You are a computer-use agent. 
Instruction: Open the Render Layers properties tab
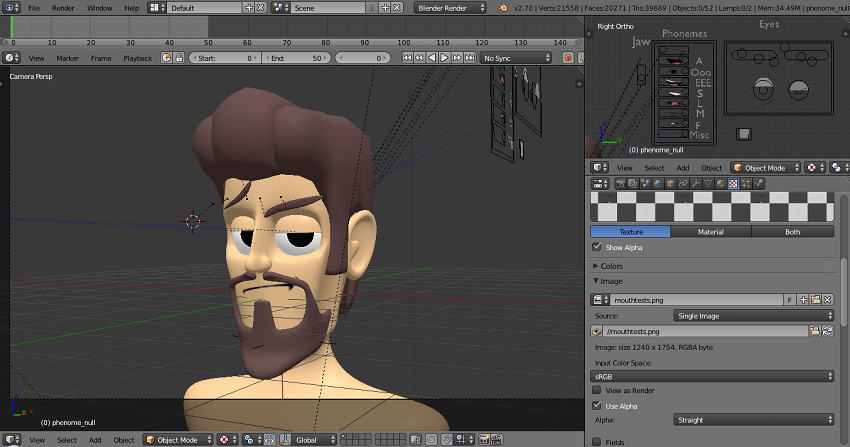tap(633, 184)
